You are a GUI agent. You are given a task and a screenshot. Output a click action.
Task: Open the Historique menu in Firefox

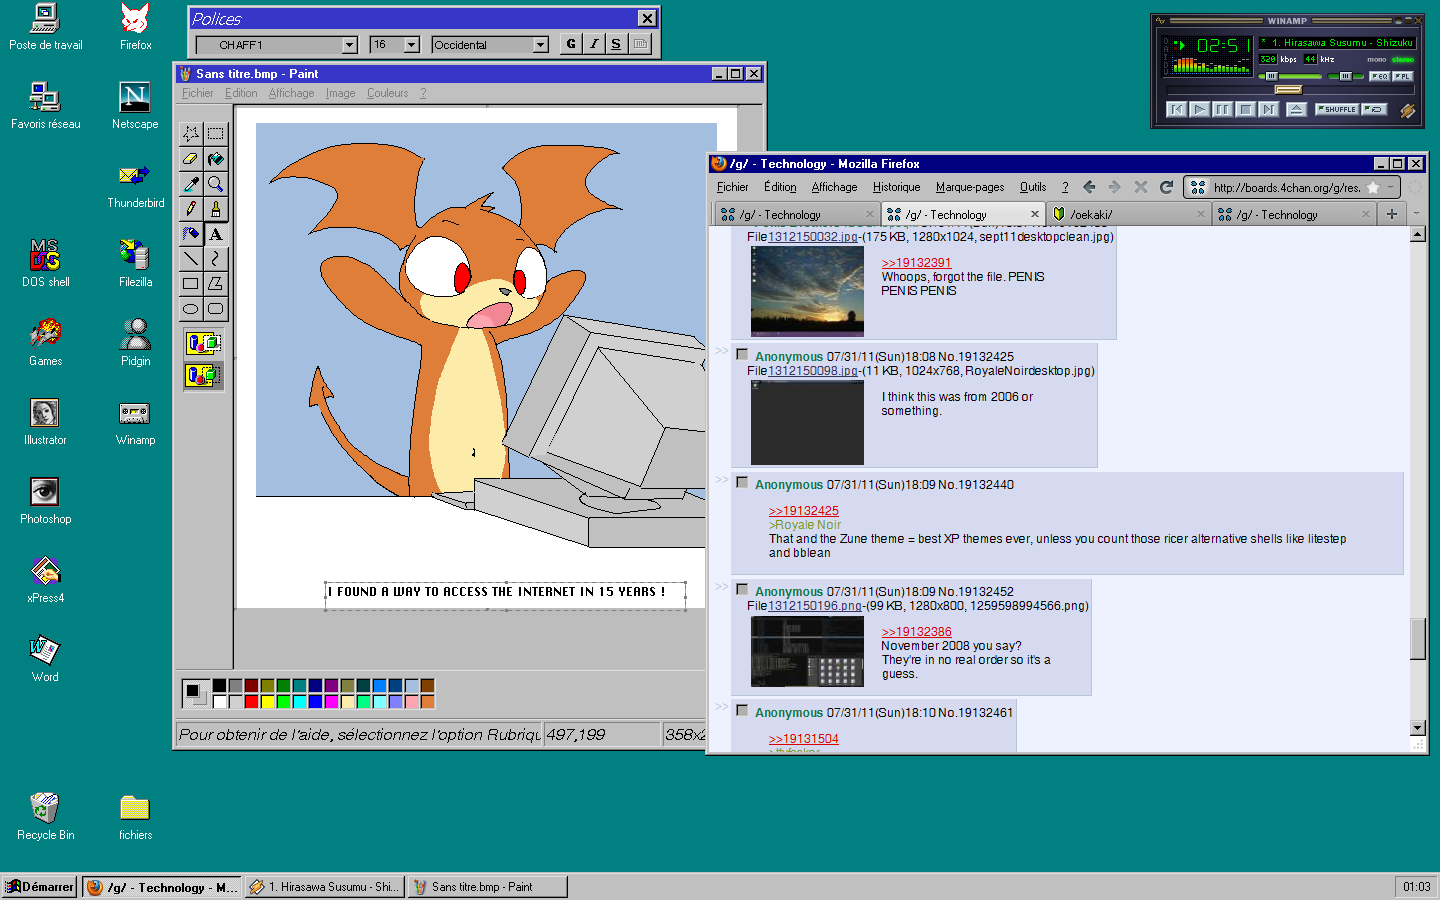point(896,187)
